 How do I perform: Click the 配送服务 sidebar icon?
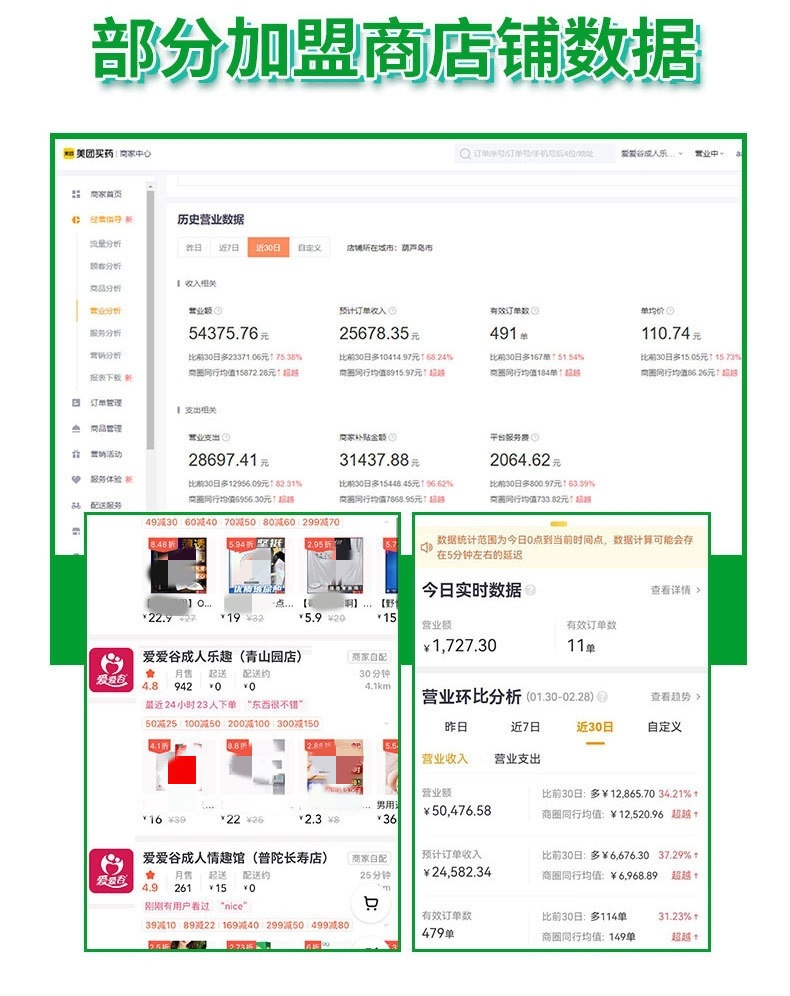pos(76,506)
